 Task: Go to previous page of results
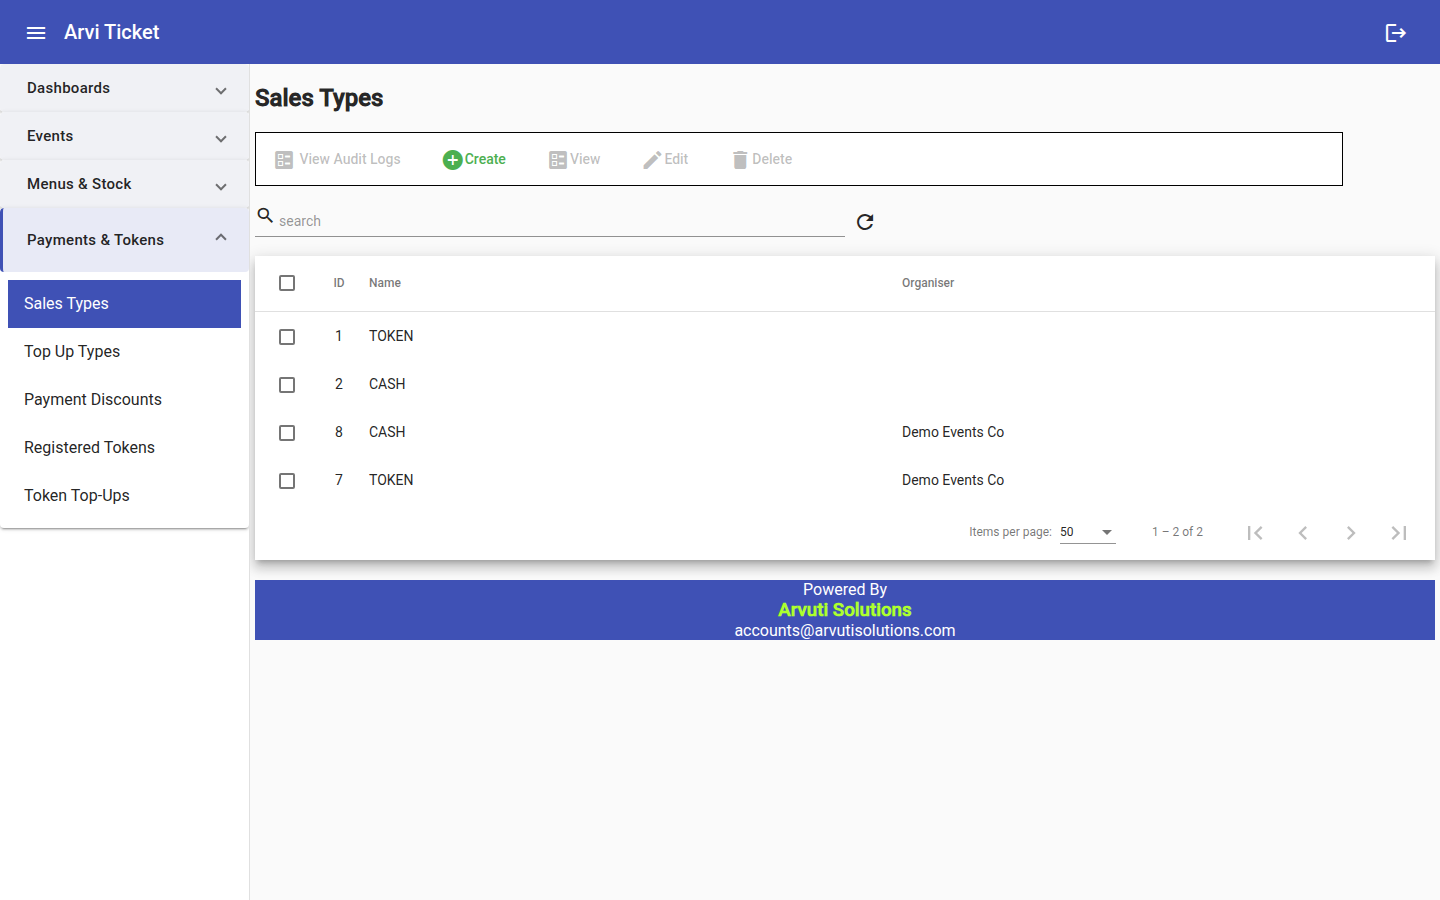[x=1303, y=533]
